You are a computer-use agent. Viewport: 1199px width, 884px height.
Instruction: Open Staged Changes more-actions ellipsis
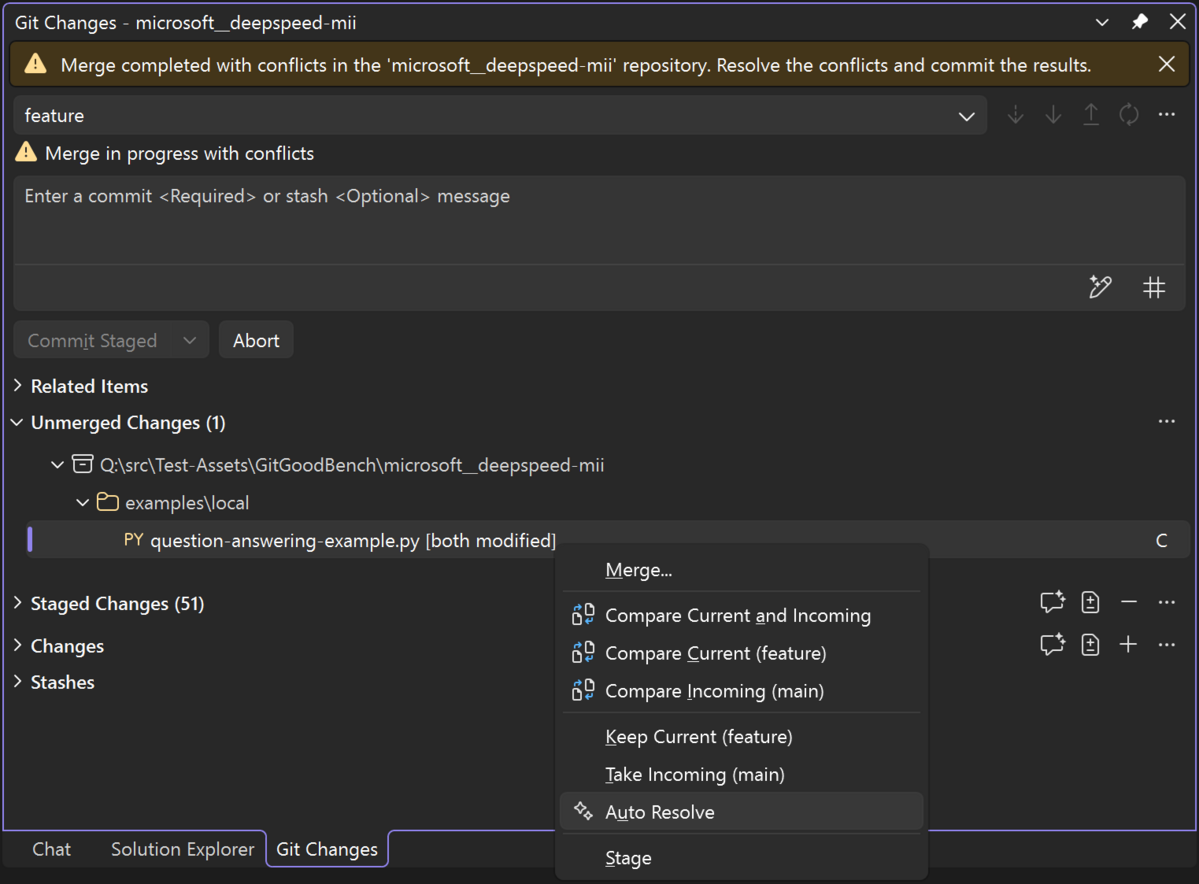(1166, 602)
